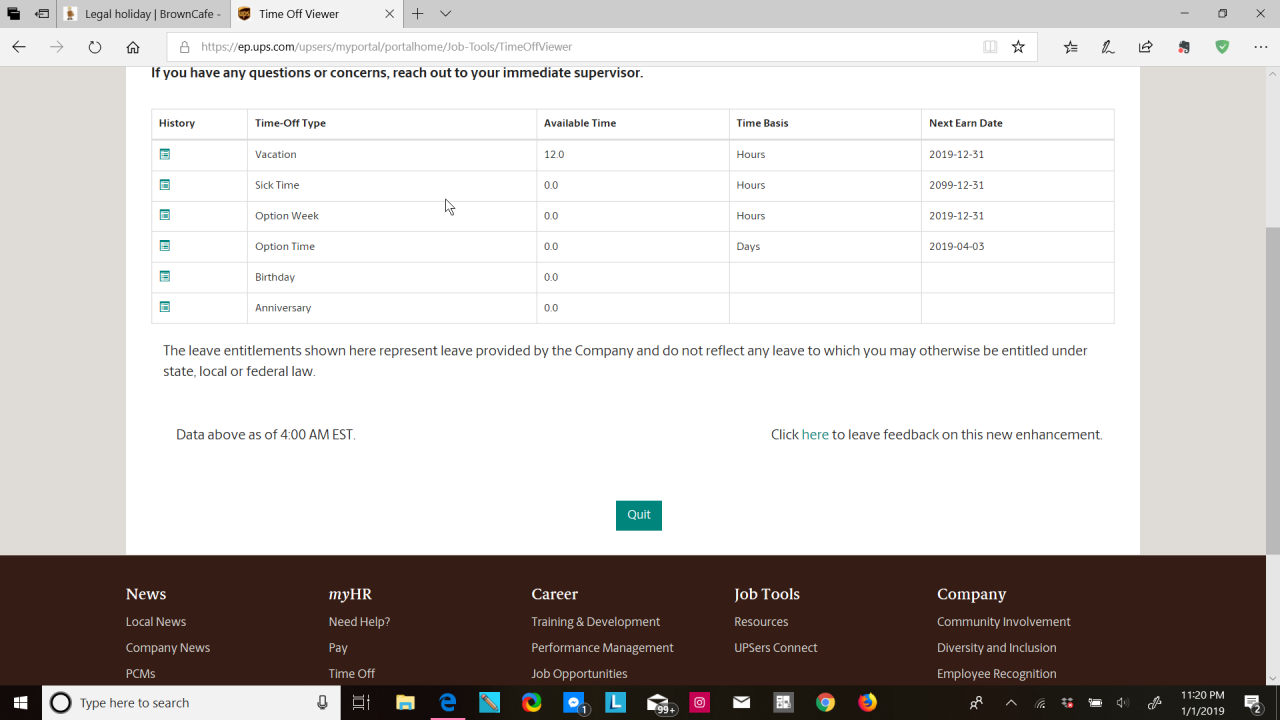Viewport: 1280px width, 720px height.
Task: Open Firefox from taskbar
Action: (x=867, y=703)
